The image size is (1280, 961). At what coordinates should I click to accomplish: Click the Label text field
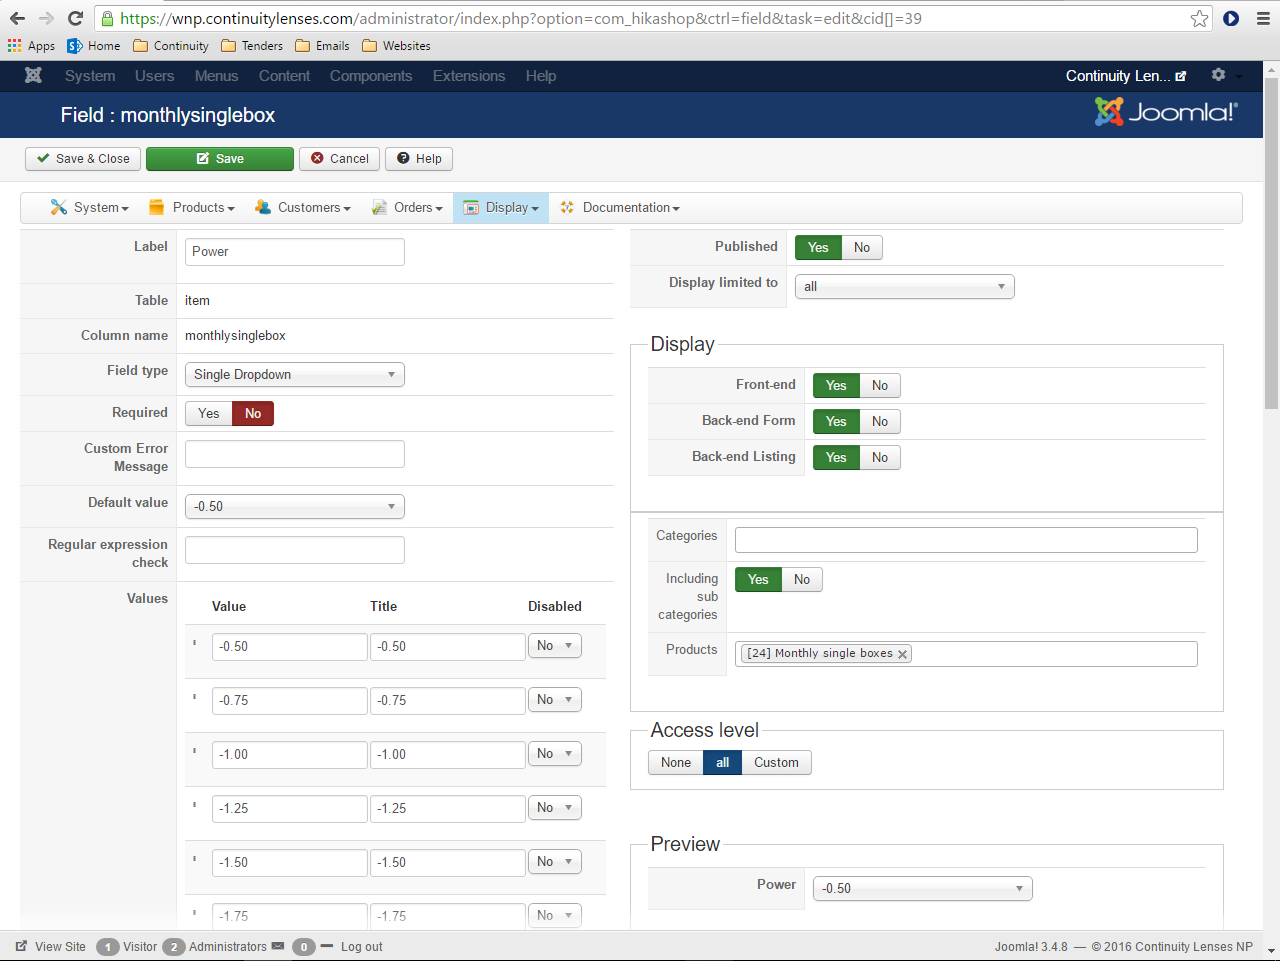click(x=295, y=252)
